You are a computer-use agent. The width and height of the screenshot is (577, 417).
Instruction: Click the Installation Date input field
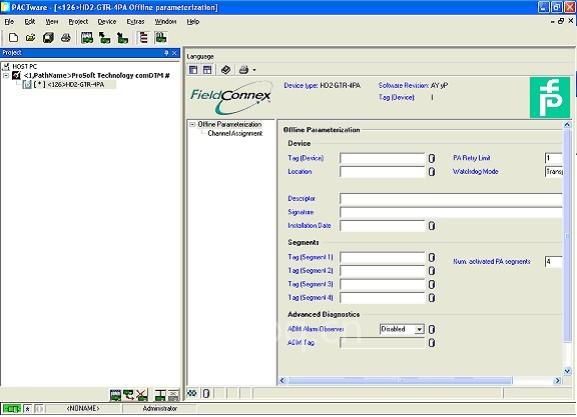pos(382,226)
